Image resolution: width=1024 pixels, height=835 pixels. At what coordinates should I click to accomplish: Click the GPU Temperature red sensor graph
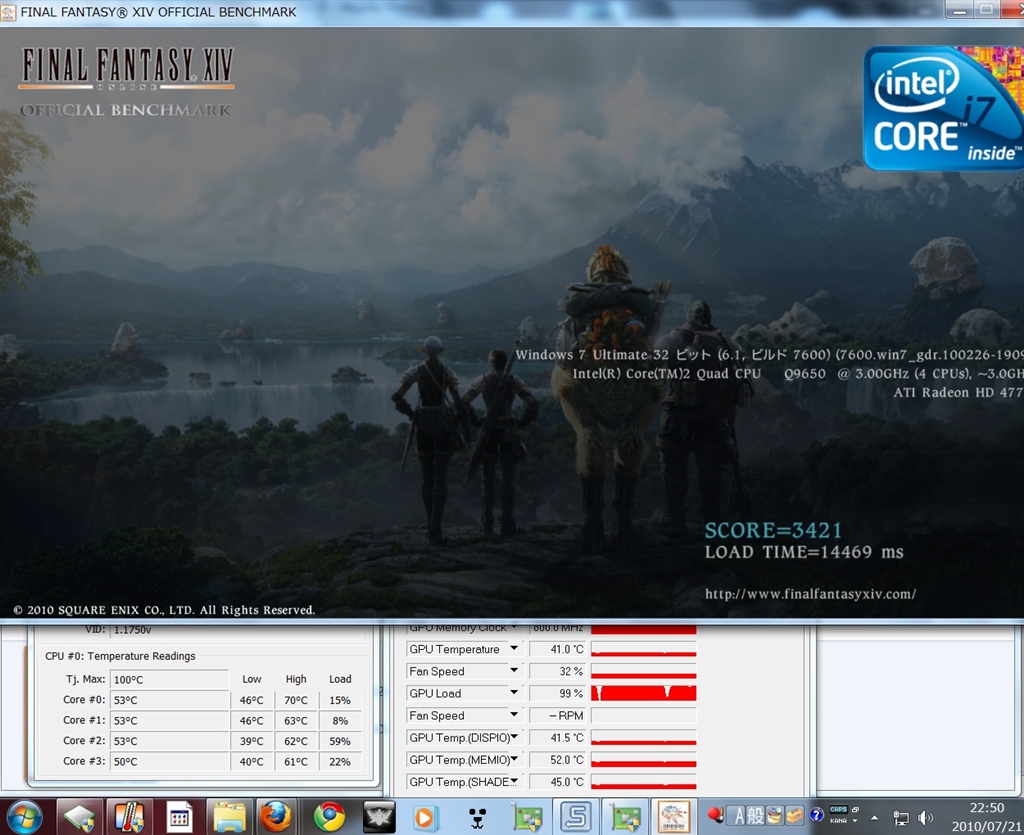(644, 649)
